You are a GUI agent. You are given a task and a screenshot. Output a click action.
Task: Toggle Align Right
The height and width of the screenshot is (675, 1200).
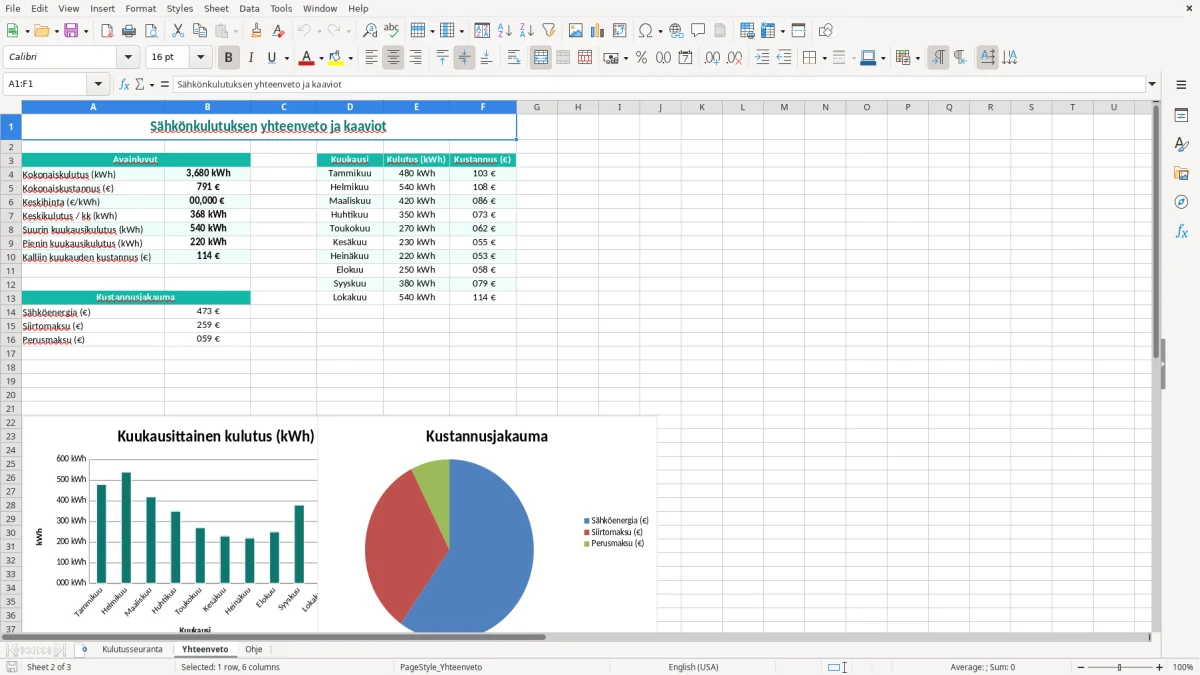tap(415, 58)
